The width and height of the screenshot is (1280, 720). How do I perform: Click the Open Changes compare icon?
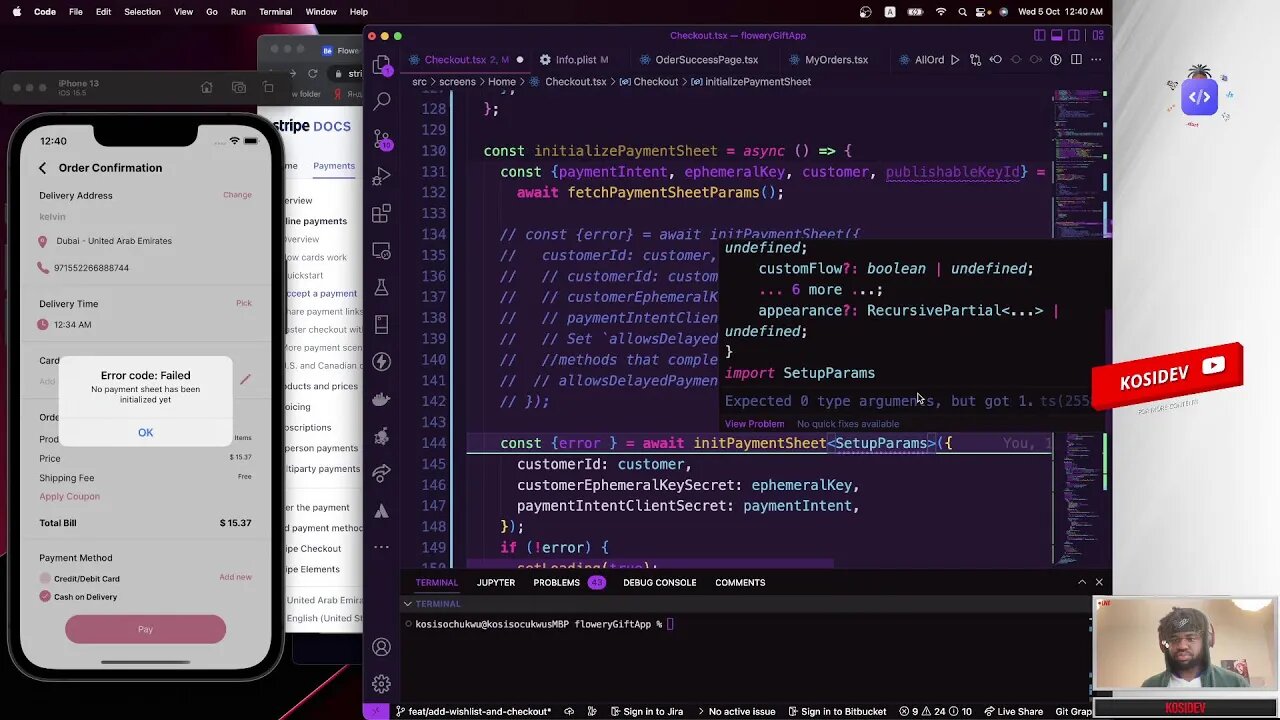pos(975,60)
